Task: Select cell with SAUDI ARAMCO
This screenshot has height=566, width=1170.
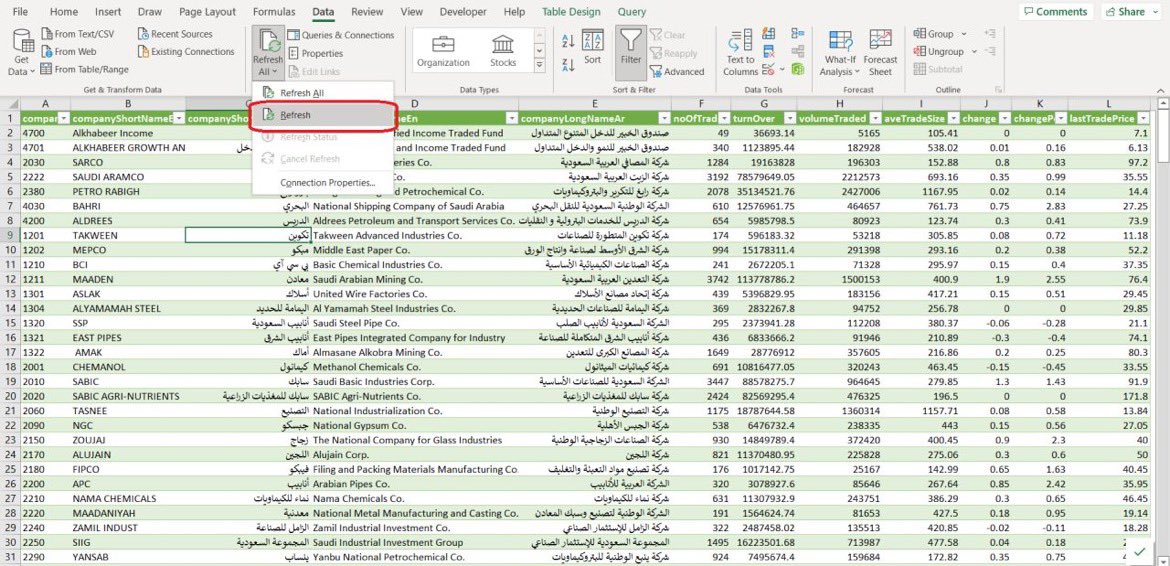Action: click(128, 177)
